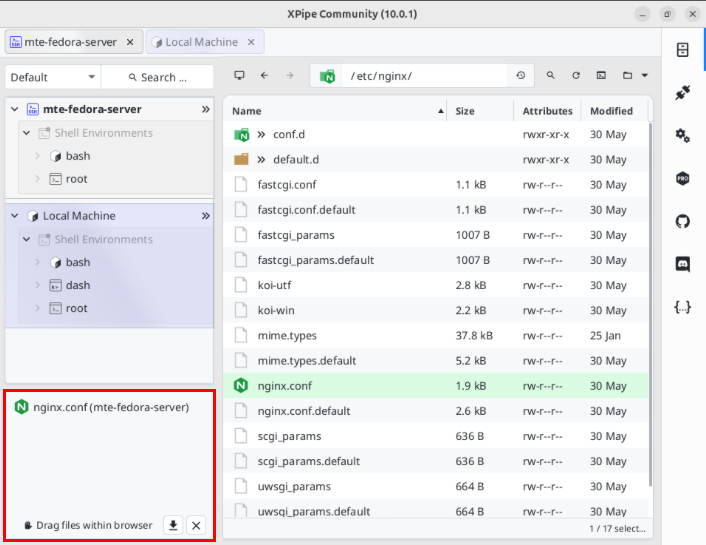Open double chevron on Local Machine row
This screenshot has height=545, width=706.
click(206, 216)
